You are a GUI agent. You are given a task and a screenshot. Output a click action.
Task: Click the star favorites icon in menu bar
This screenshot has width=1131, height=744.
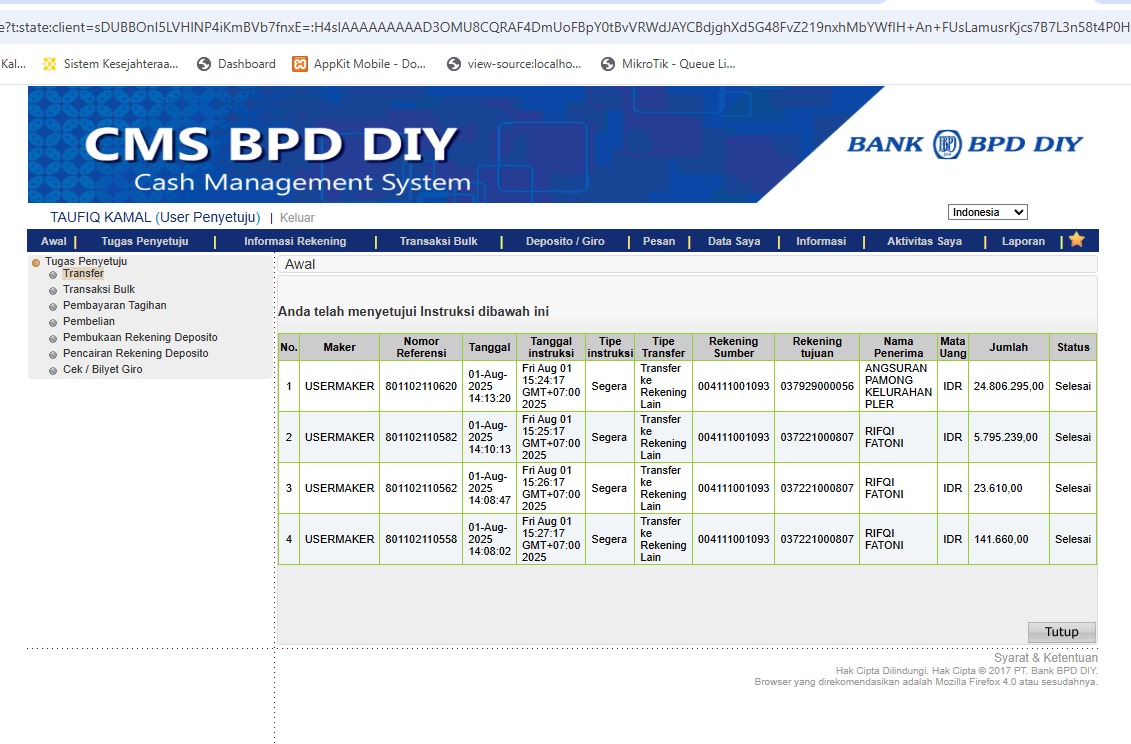[x=1076, y=240]
